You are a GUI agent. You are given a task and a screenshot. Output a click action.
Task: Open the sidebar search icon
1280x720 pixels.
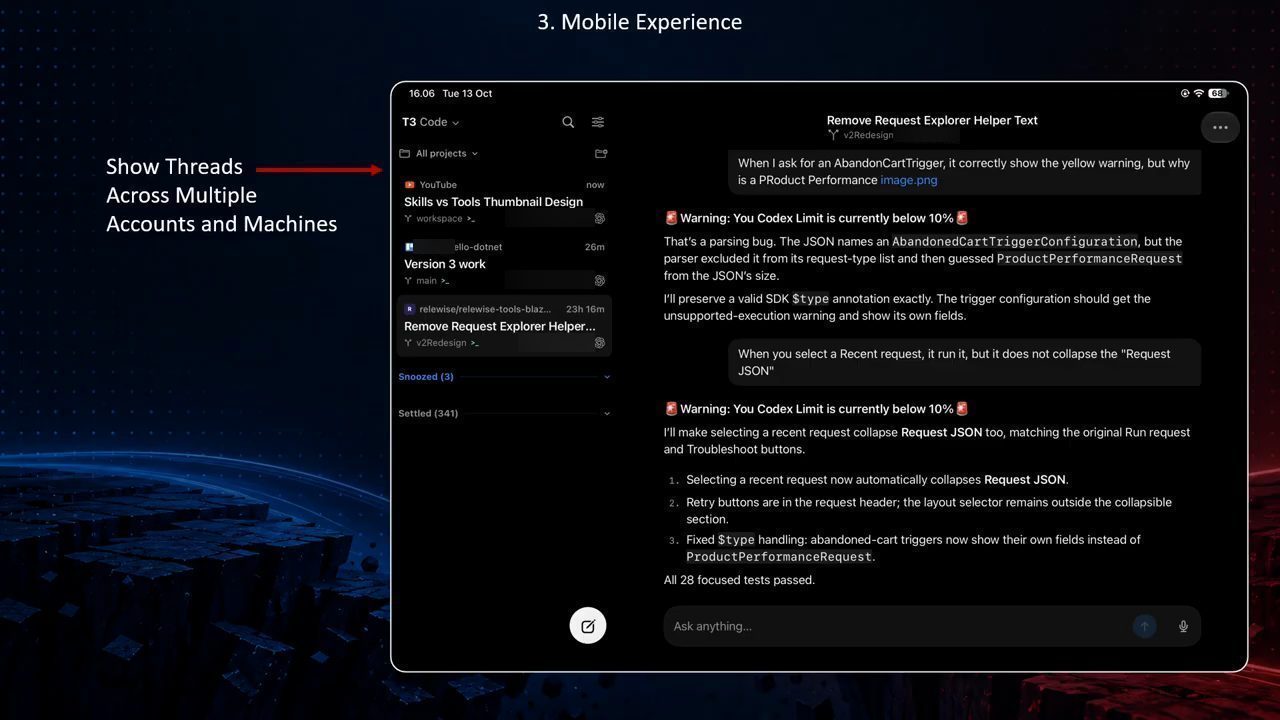(x=568, y=122)
